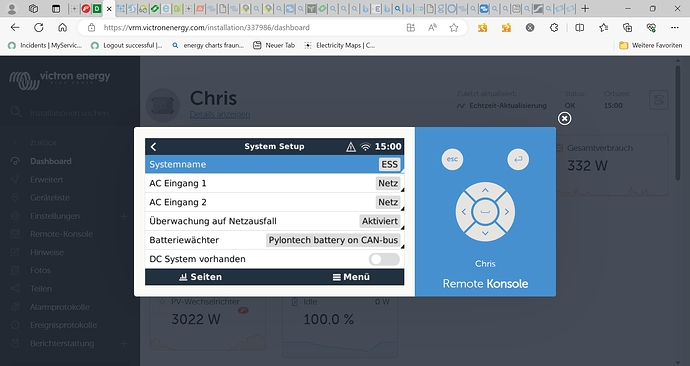Click the Wi-Fi icon in System Setup header
Image resolution: width=690 pixels, height=366 pixels.
(x=365, y=147)
